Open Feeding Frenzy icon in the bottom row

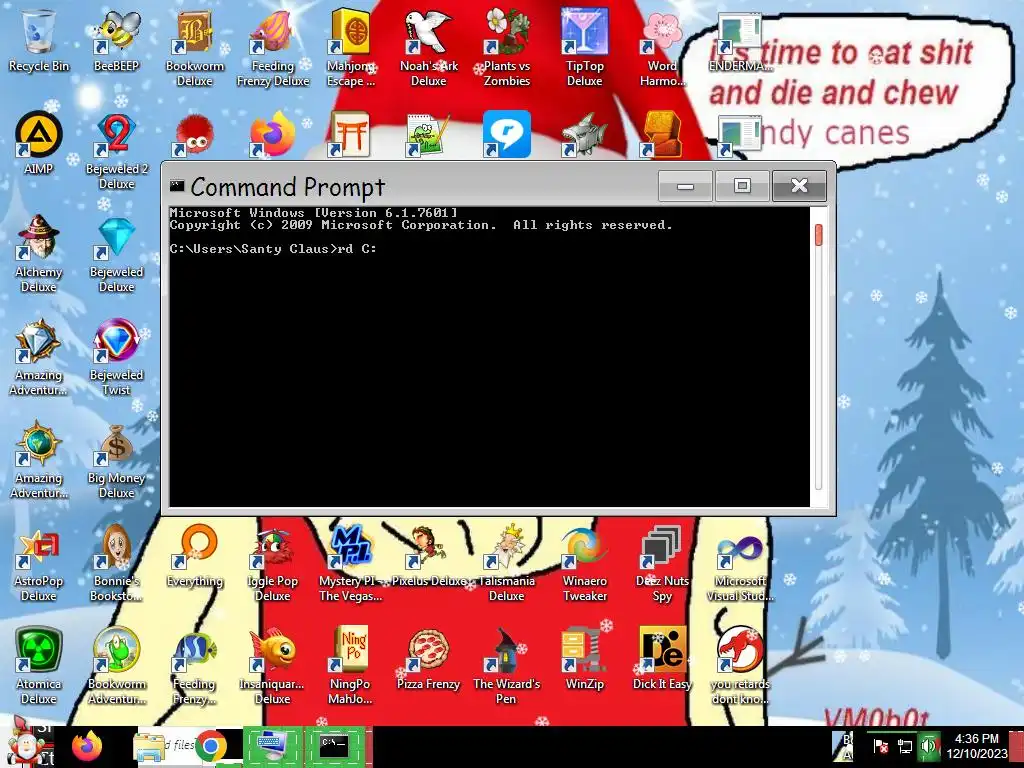pos(195,666)
